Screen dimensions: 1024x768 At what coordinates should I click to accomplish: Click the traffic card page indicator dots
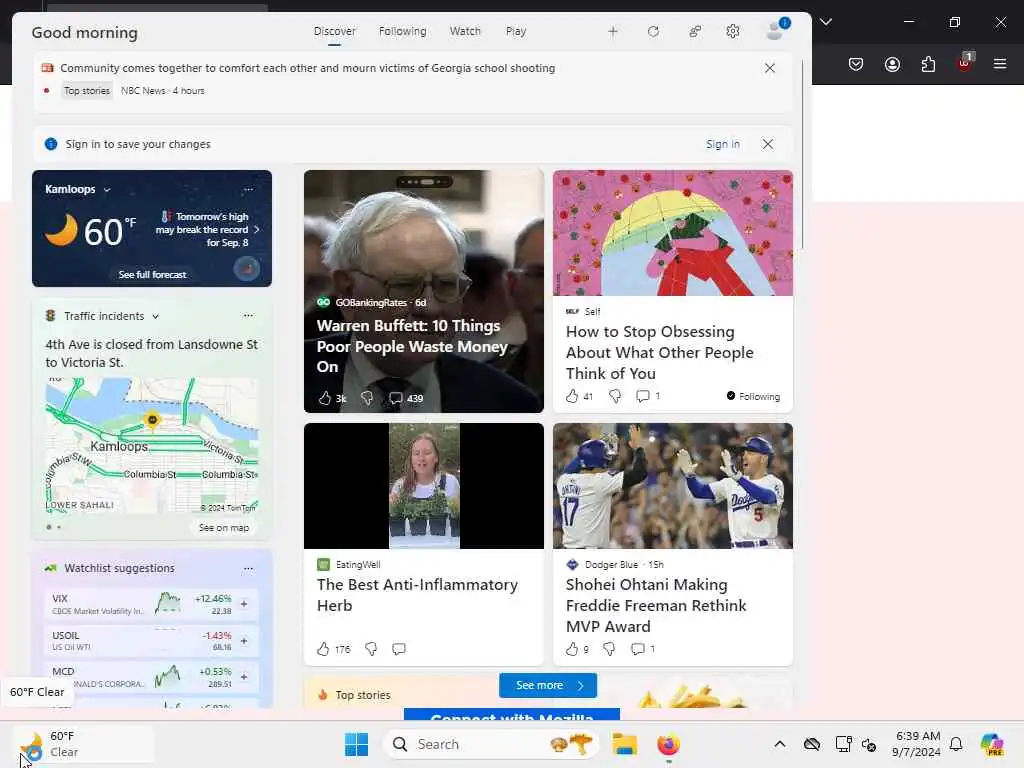click(x=54, y=527)
